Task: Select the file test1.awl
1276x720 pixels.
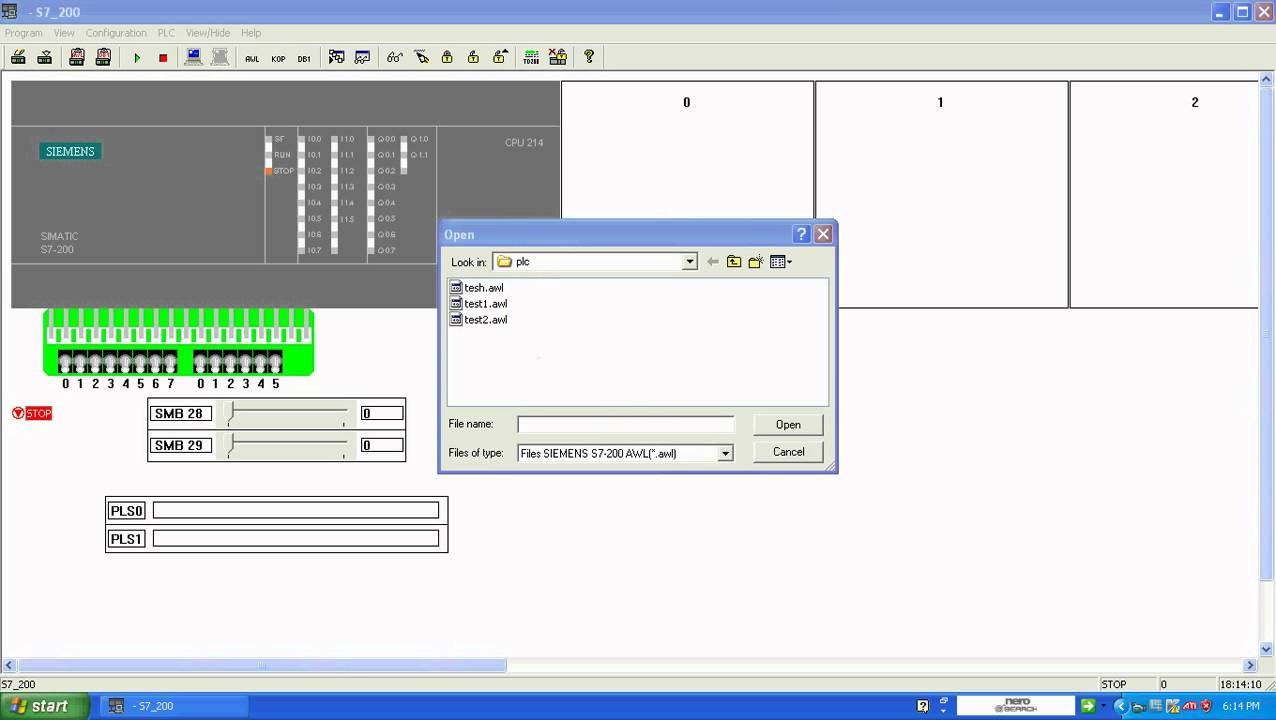Action: point(479,304)
